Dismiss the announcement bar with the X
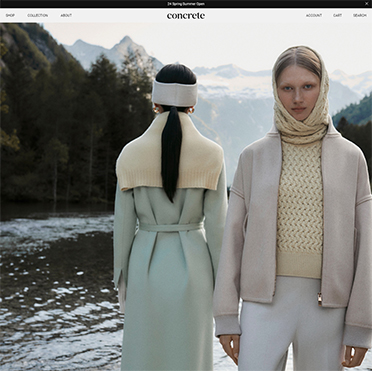 [366, 4]
